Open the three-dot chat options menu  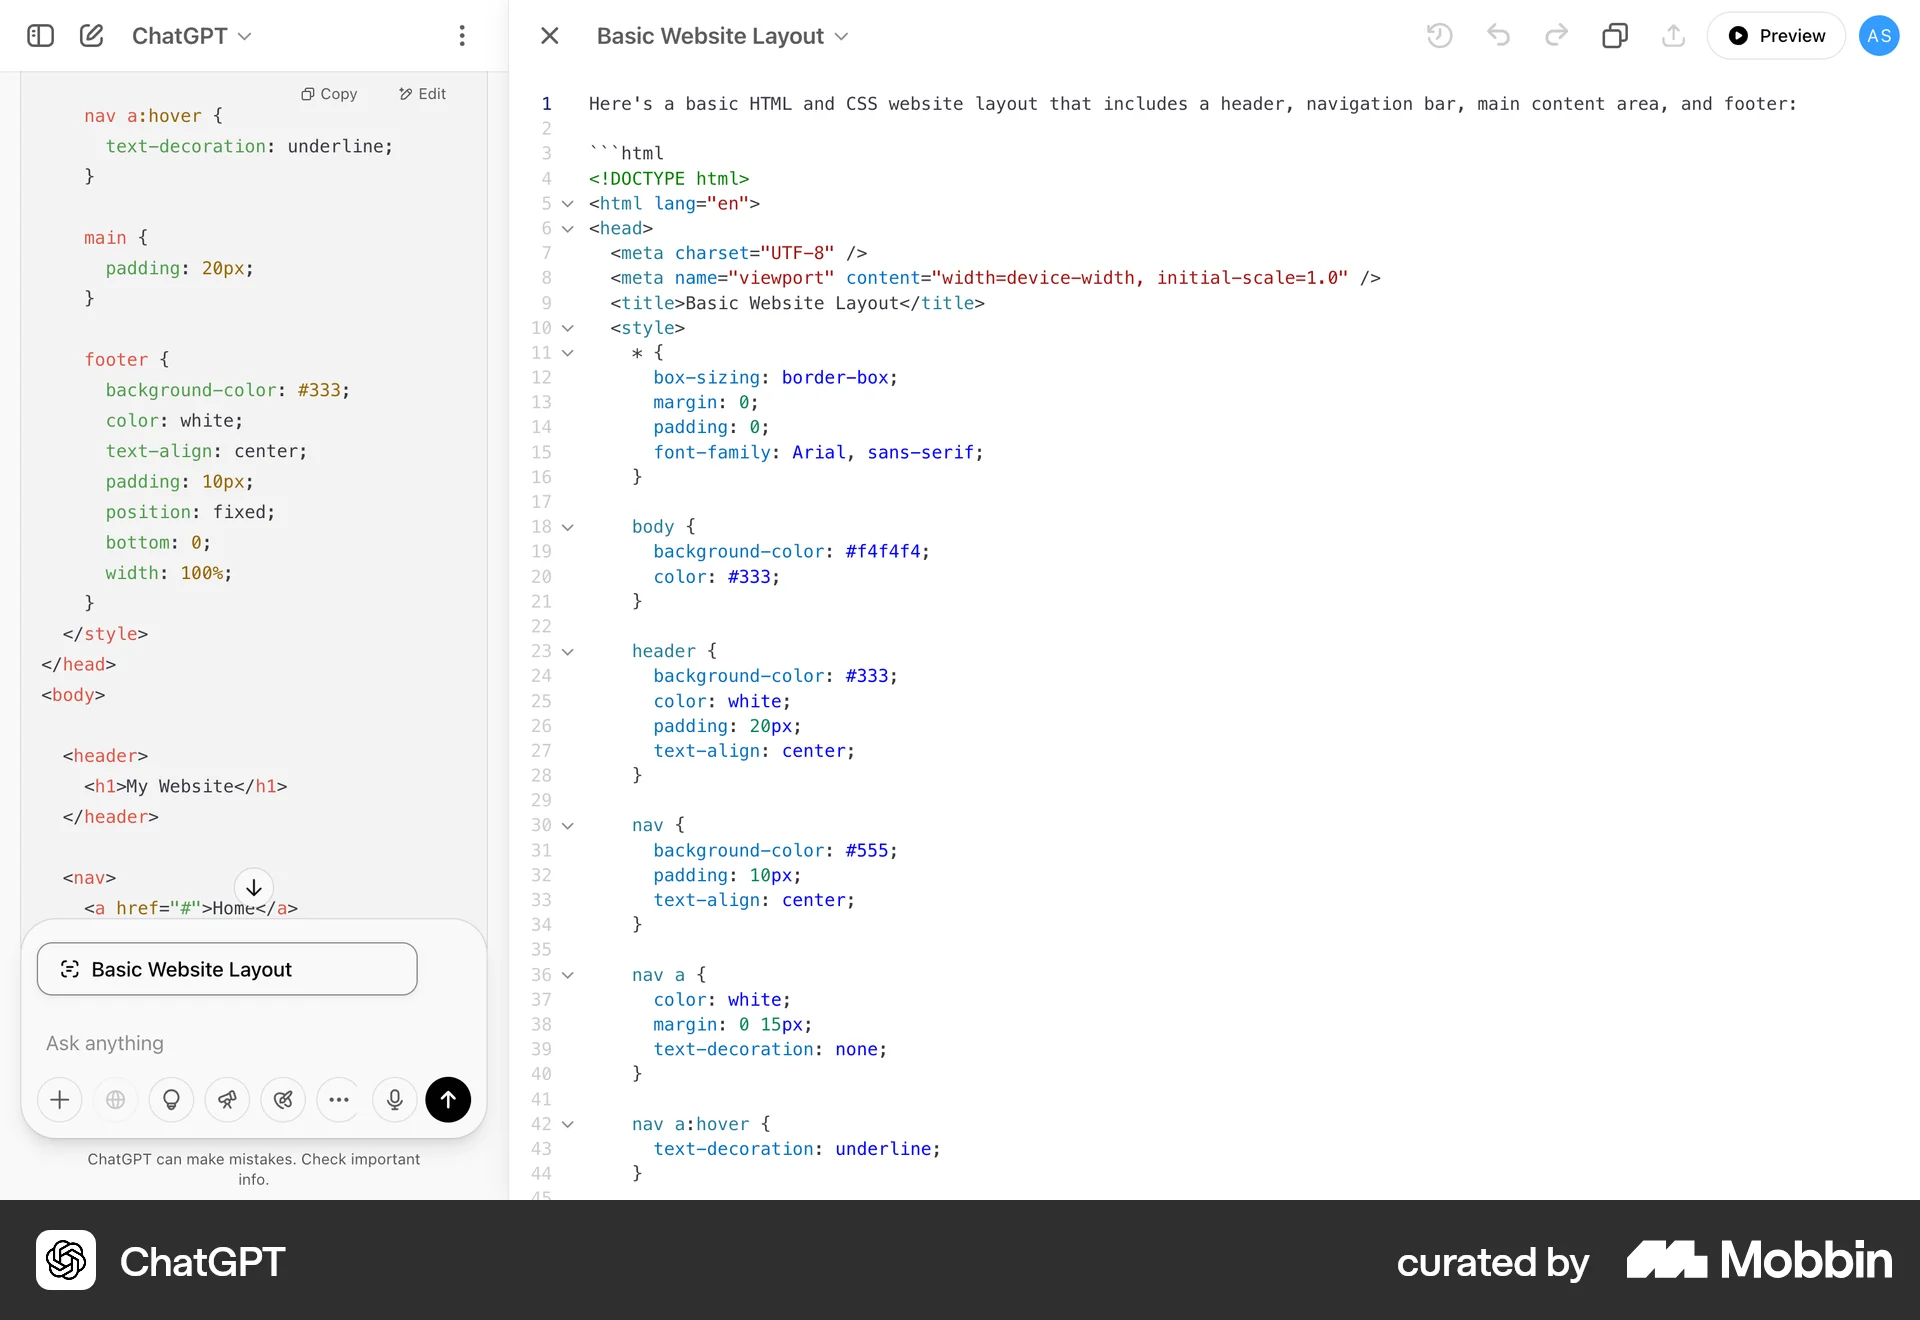click(x=463, y=35)
